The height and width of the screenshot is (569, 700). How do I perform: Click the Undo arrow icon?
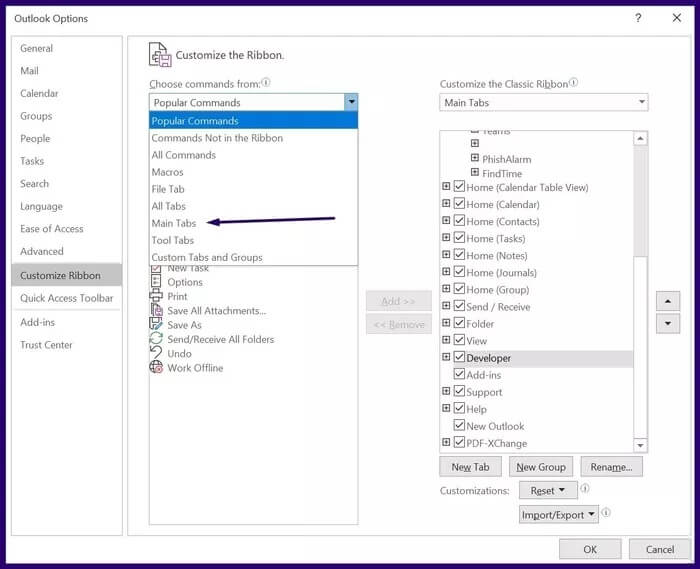tap(156, 353)
